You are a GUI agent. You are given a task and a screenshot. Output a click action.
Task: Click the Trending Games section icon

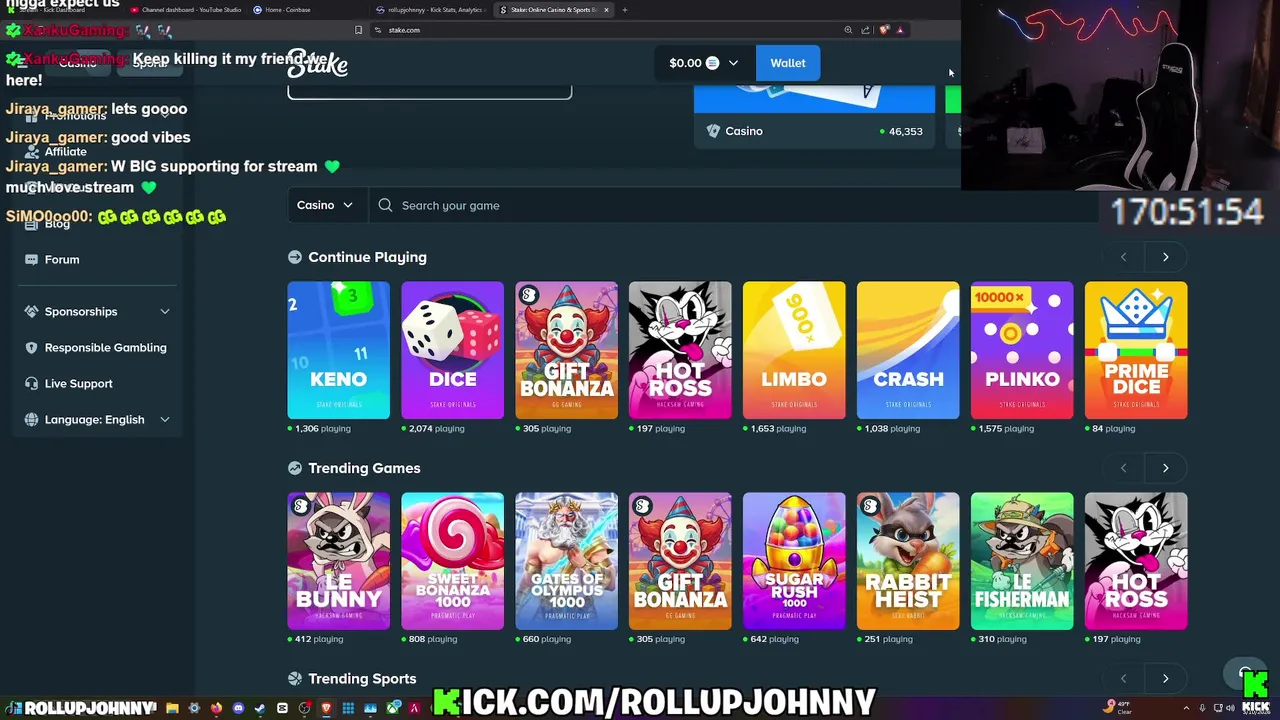[295, 468]
